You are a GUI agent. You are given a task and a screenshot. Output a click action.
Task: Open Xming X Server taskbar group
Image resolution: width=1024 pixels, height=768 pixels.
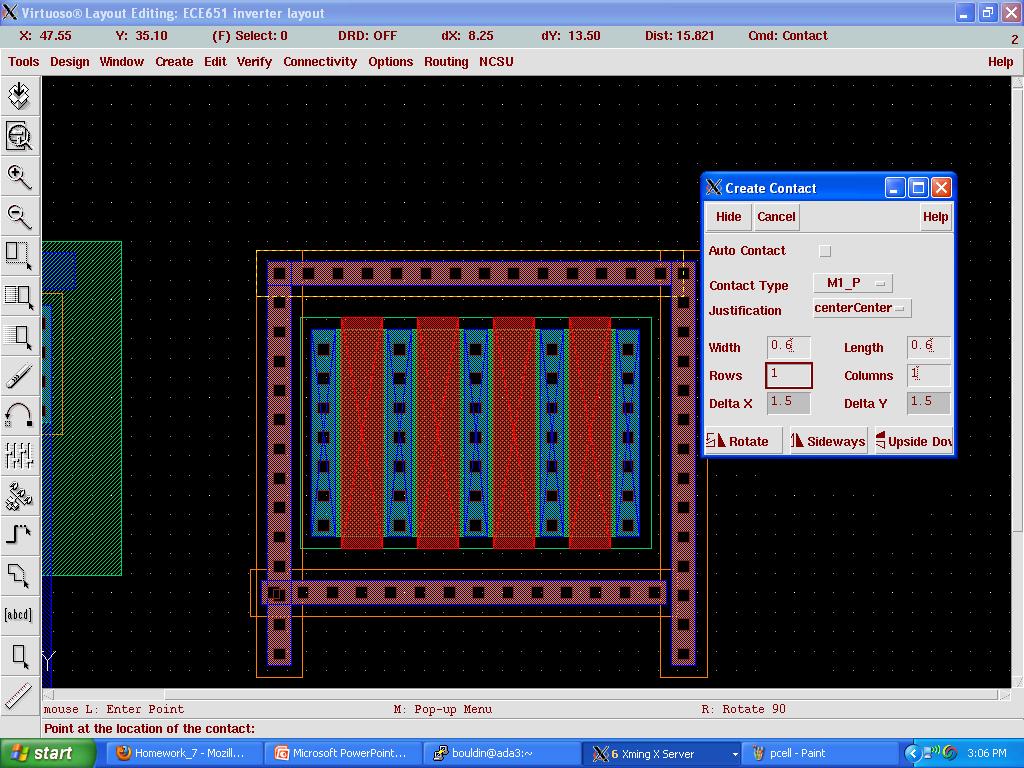662,753
